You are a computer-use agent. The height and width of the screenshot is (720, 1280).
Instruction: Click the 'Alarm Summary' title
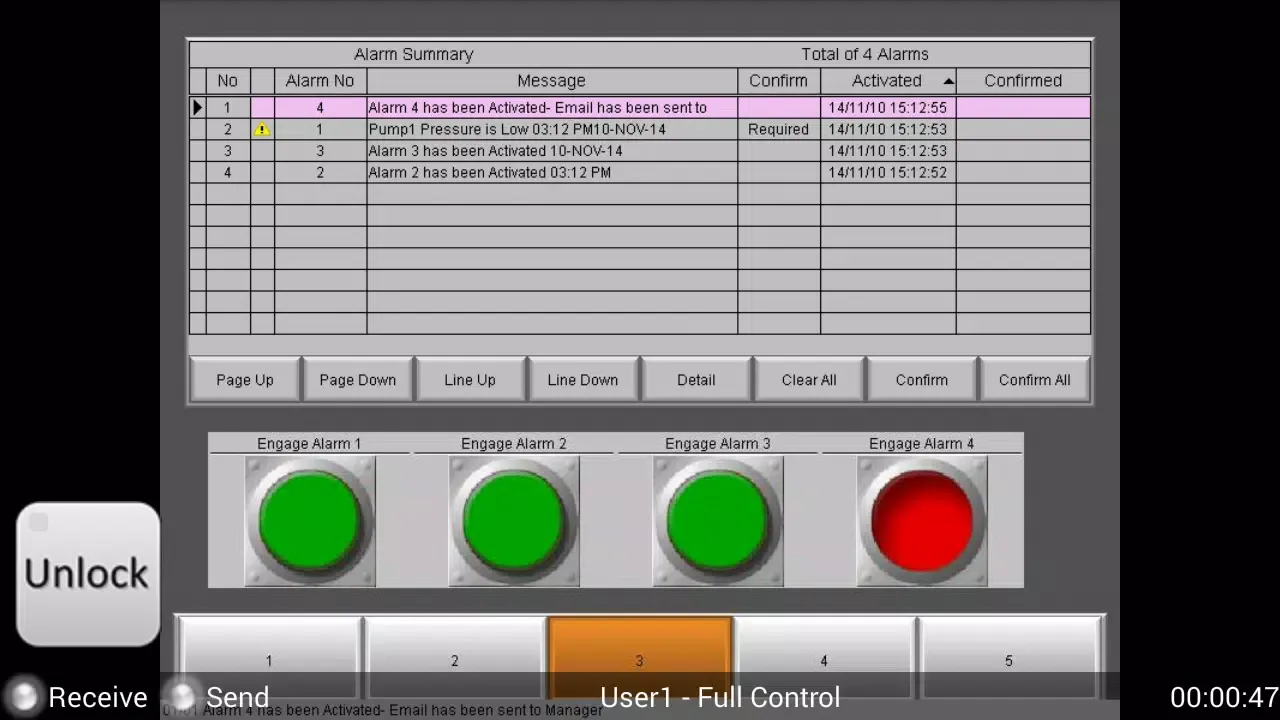[x=414, y=54]
